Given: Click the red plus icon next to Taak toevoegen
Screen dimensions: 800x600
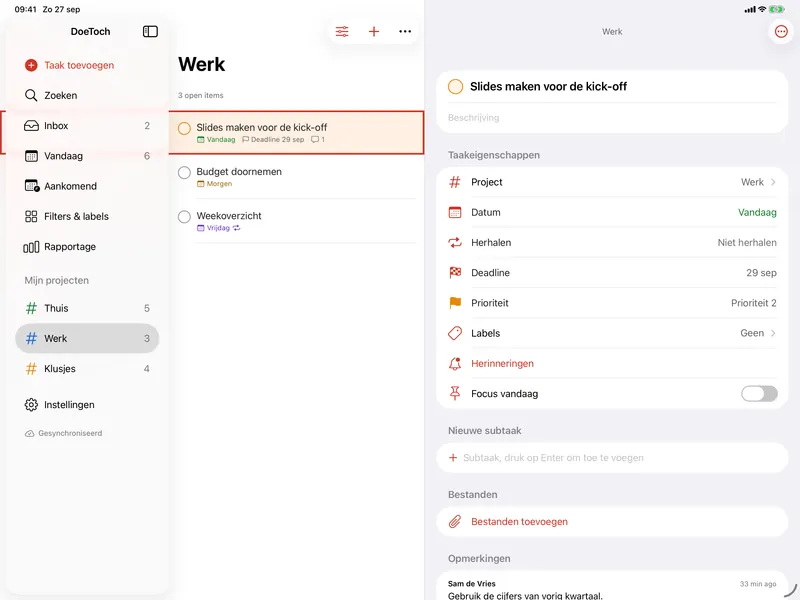Looking at the screenshot, I should [x=31, y=65].
